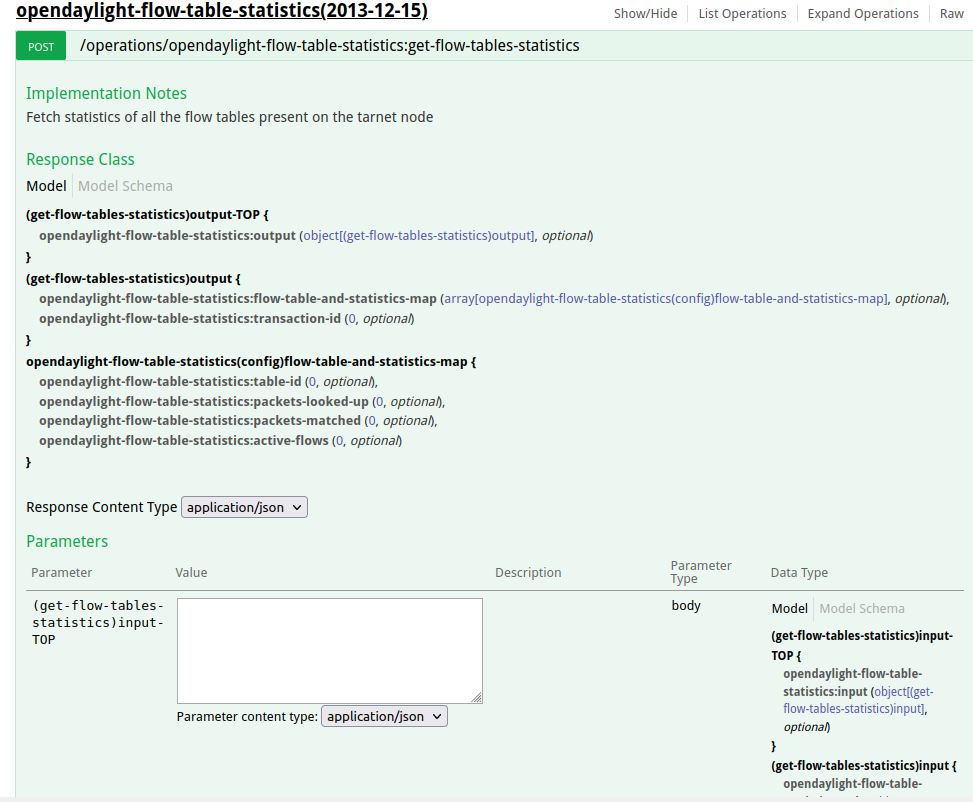Click the 'body' parameter type cell
The height and width of the screenshot is (802, 973).
(x=686, y=605)
